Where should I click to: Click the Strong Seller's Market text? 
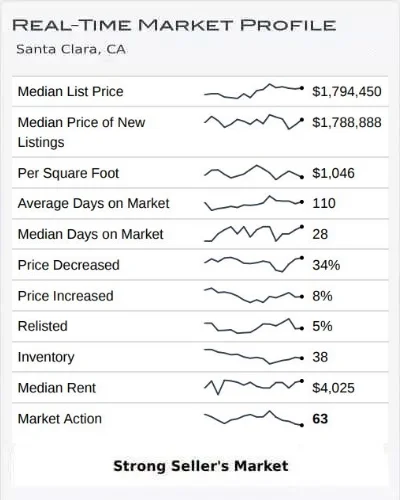[x=201, y=466]
